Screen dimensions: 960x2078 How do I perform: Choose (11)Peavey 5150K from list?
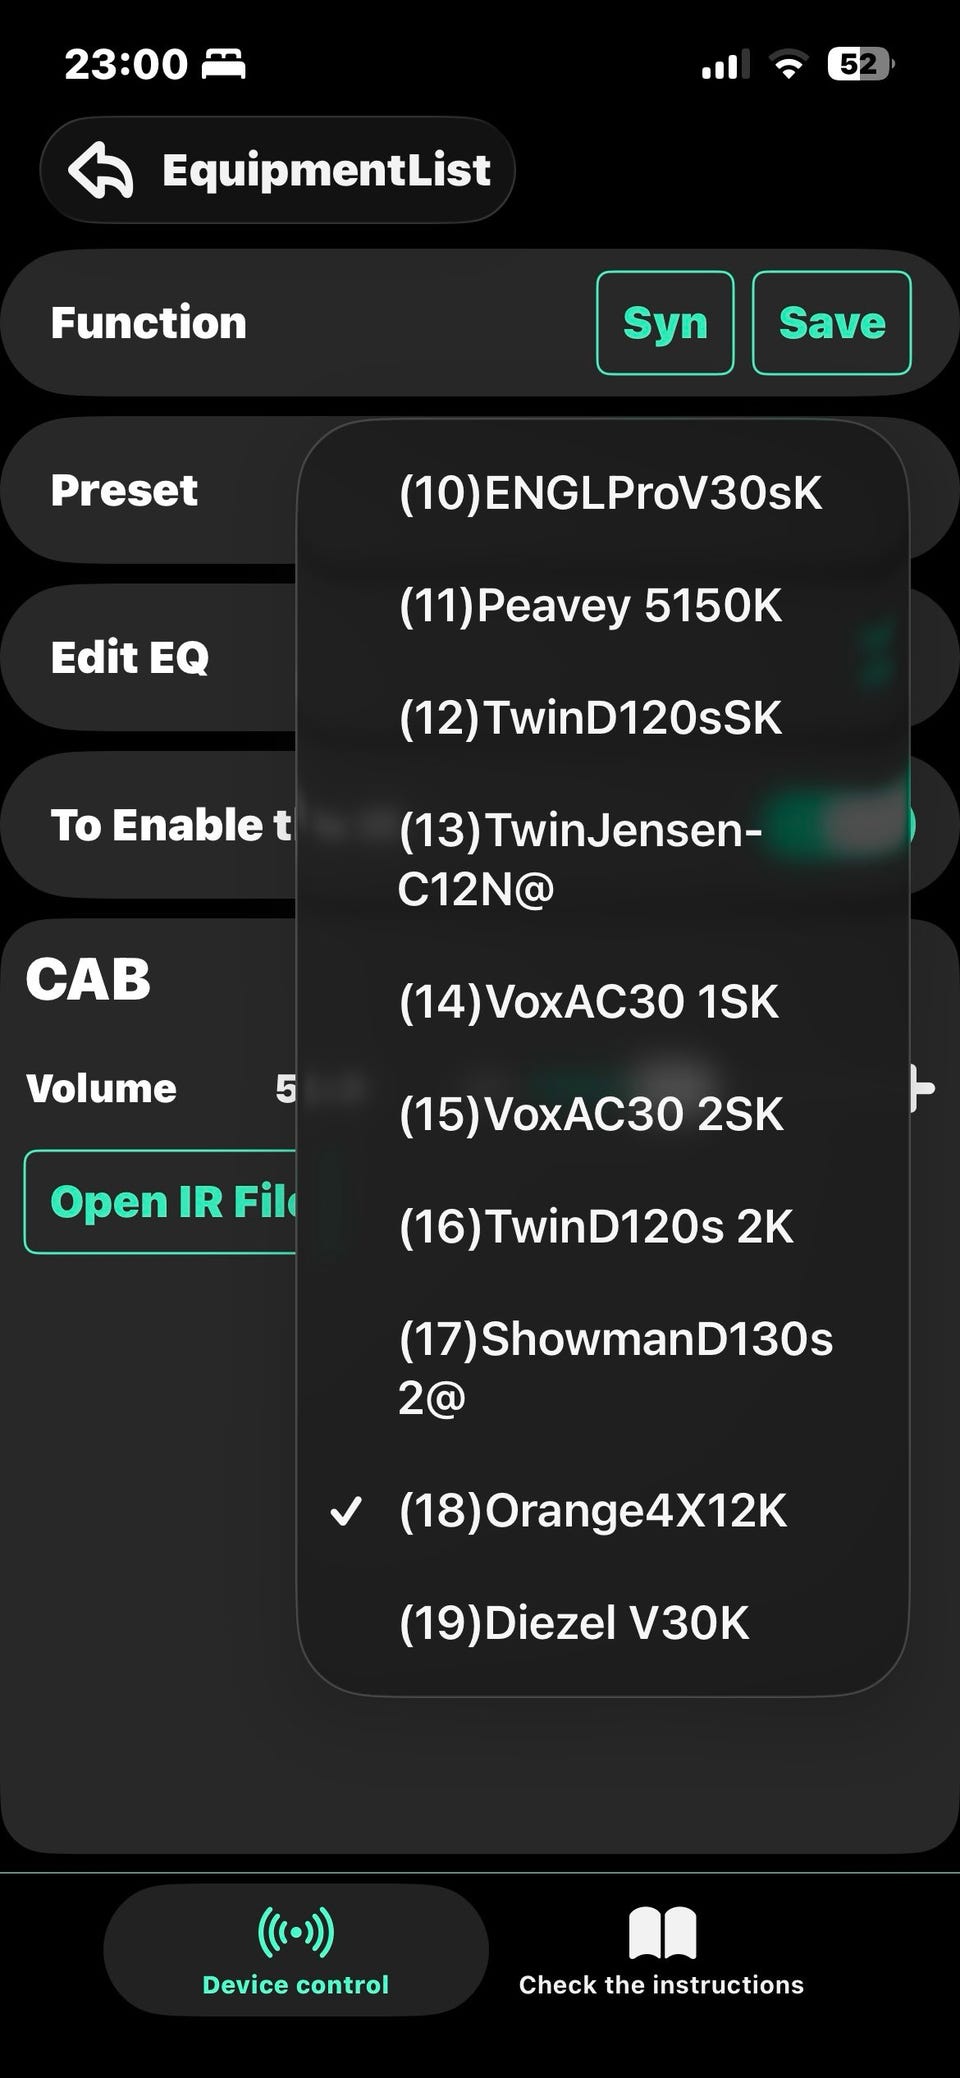pos(590,606)
